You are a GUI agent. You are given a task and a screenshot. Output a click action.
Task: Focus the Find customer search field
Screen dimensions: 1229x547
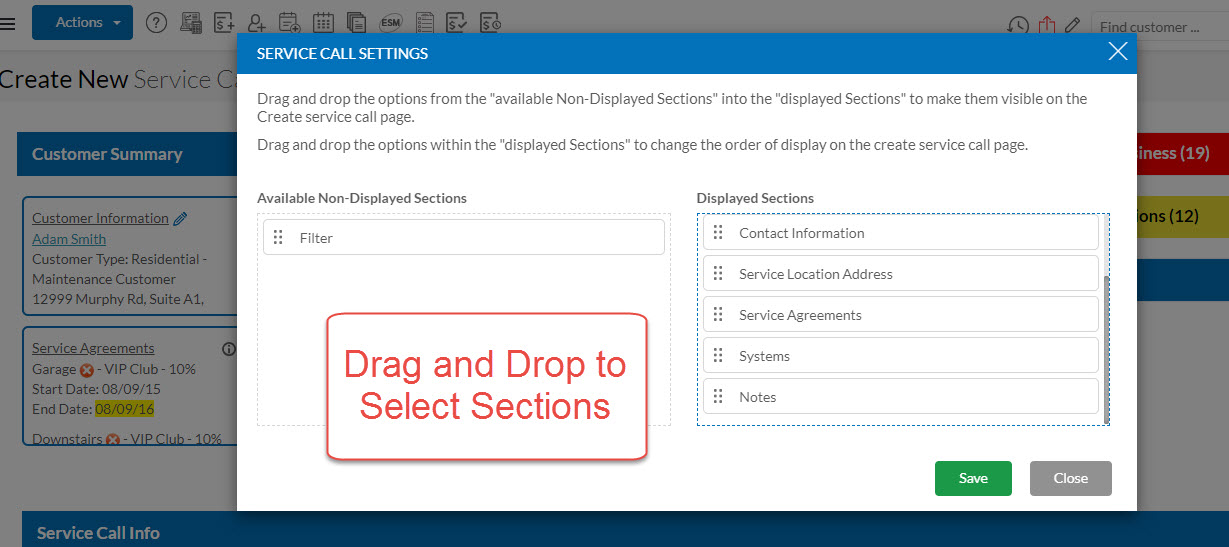pyautogui.click(x=1159, y=27)
